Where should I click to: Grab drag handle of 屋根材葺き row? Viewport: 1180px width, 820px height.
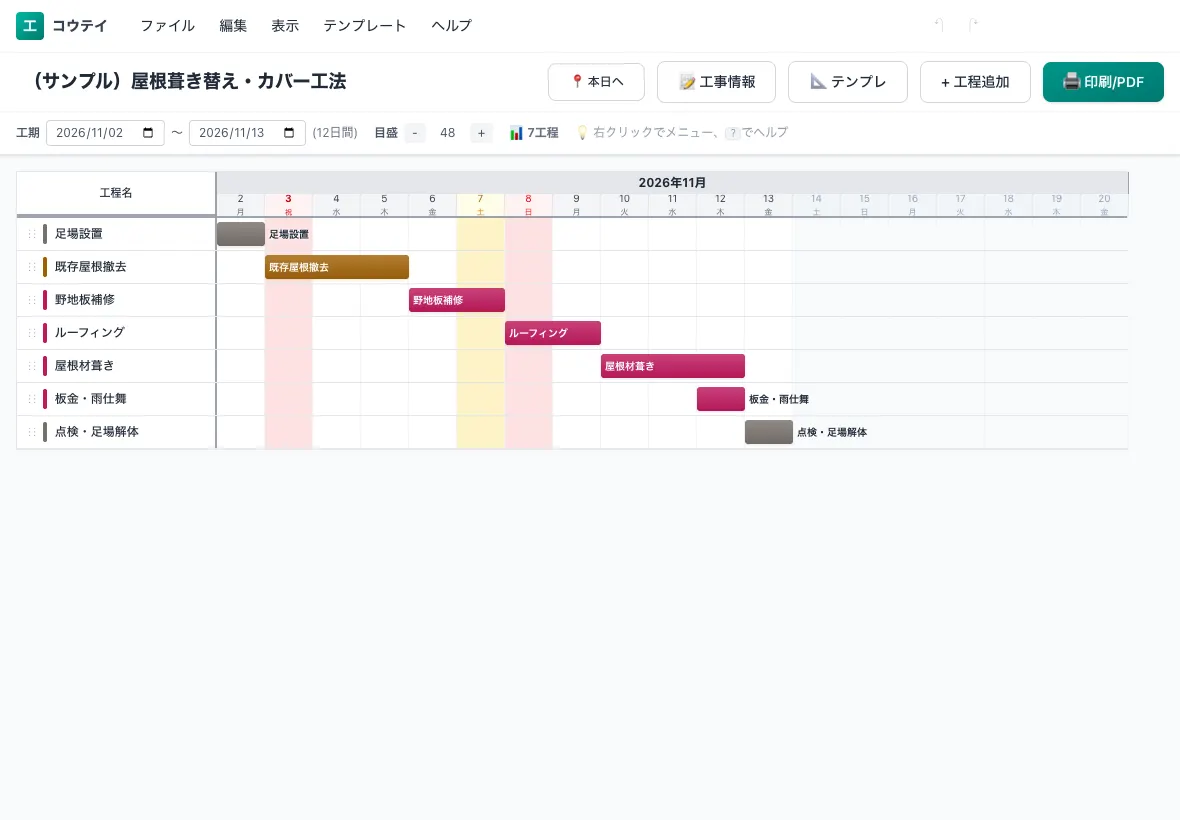coord(32,366)
